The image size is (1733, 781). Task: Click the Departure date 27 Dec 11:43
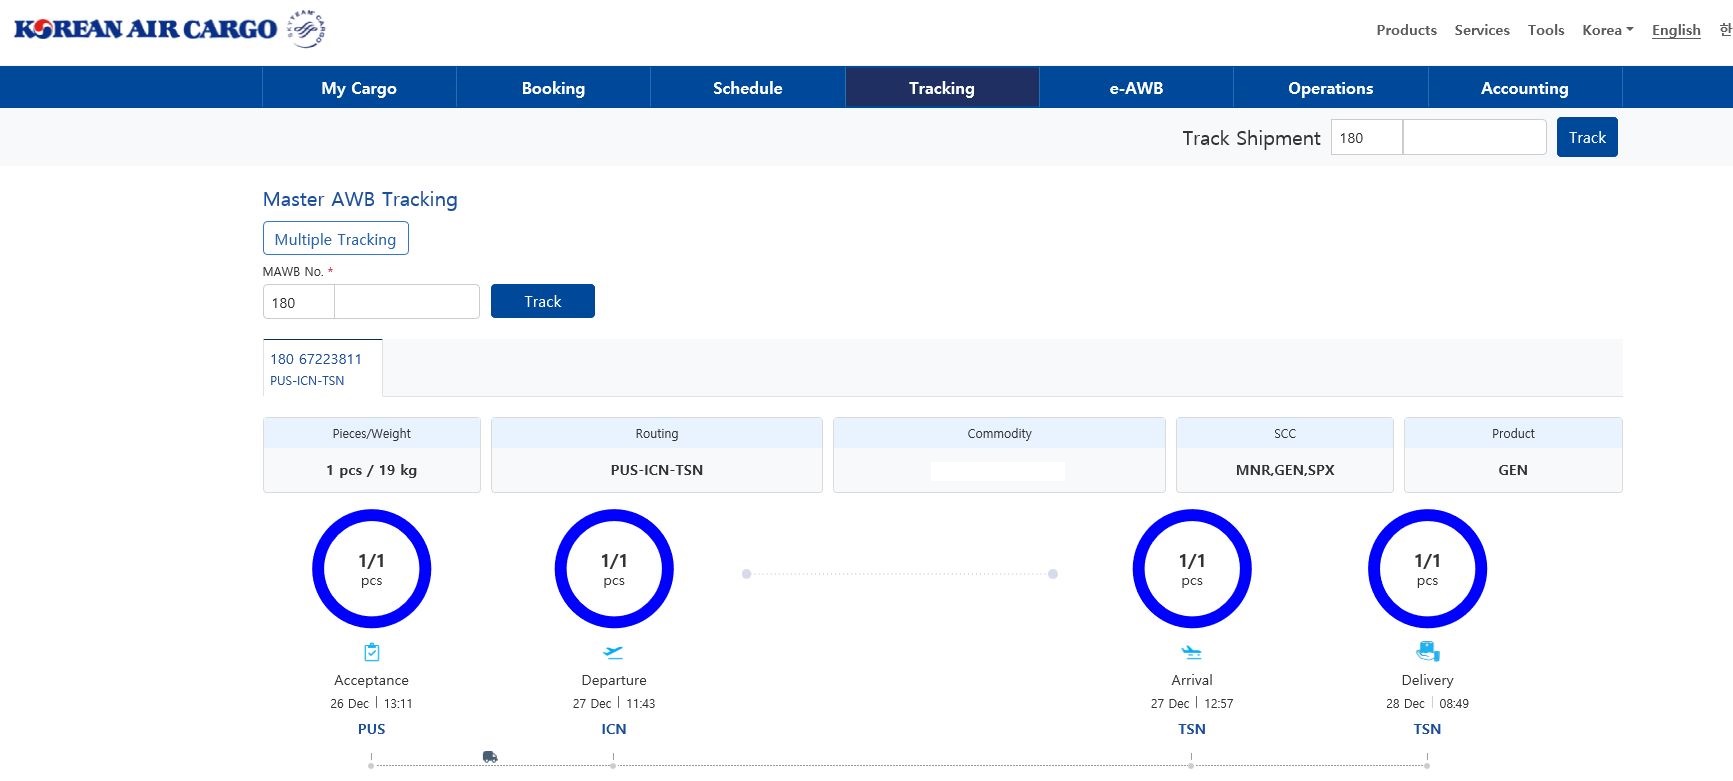[614, 704]
